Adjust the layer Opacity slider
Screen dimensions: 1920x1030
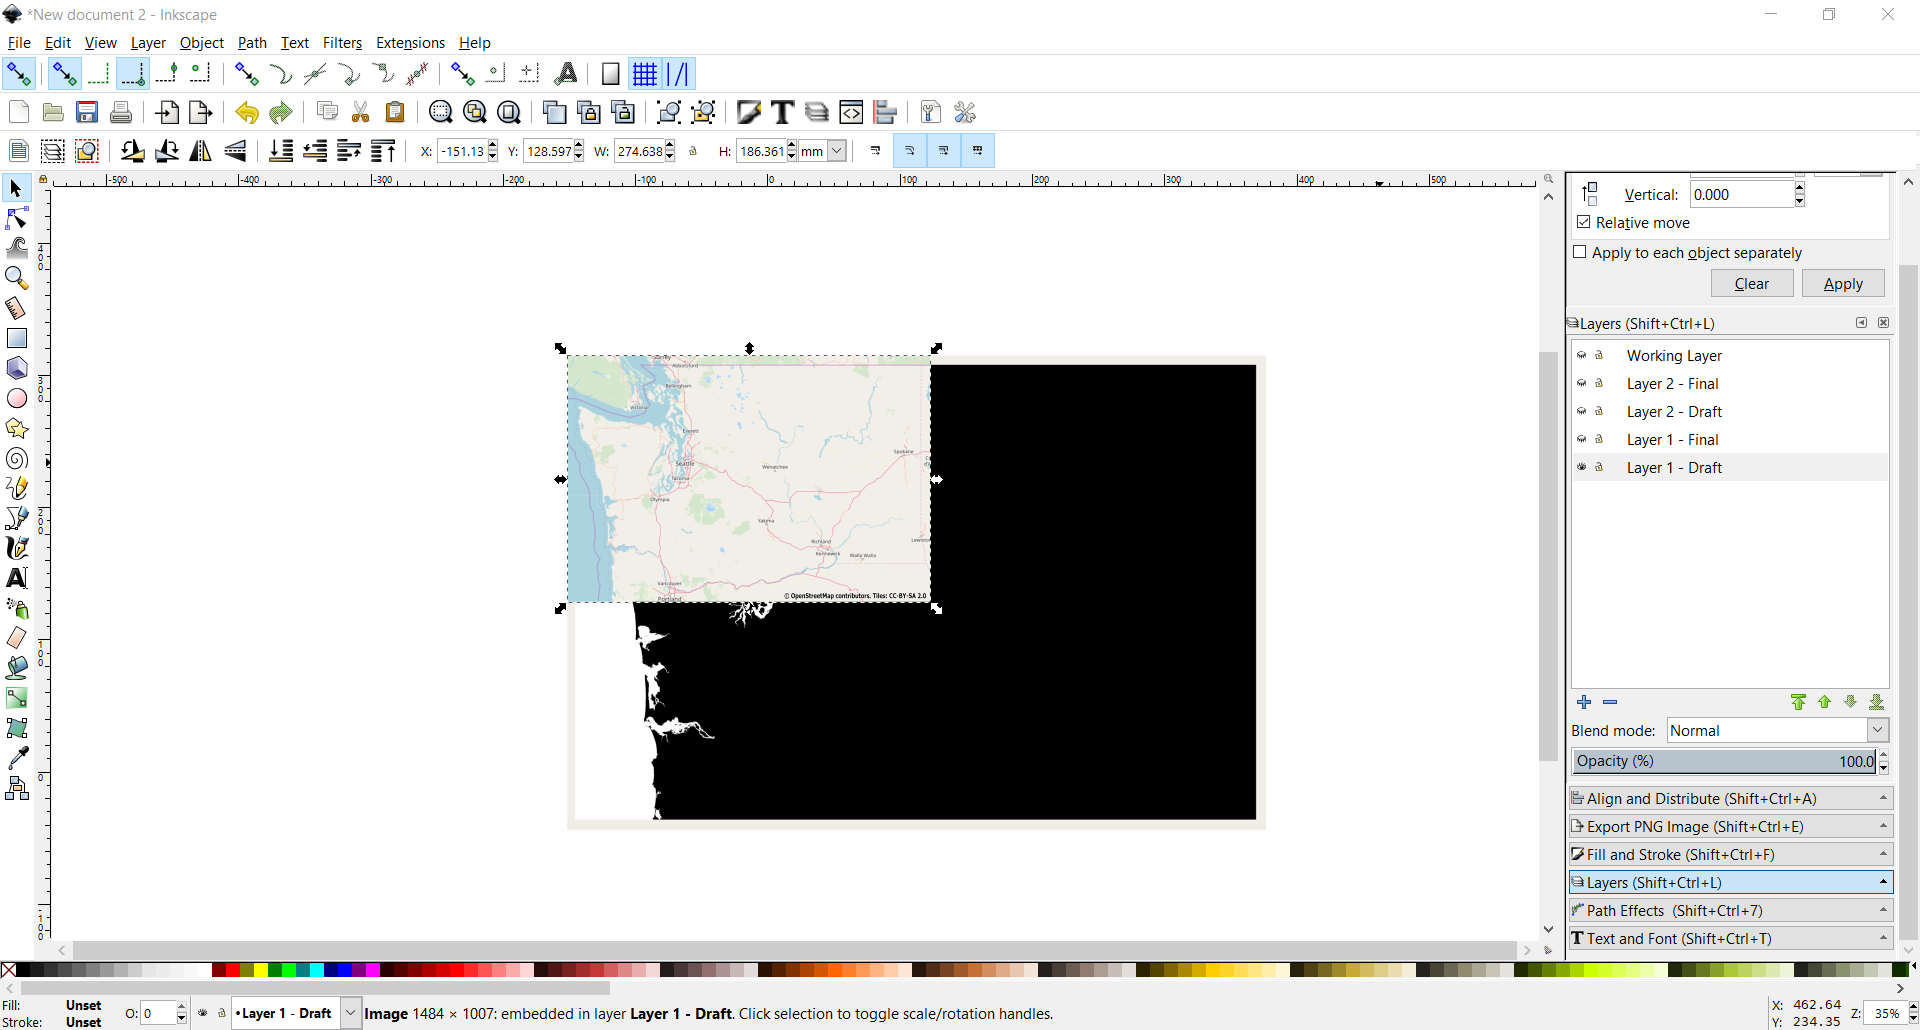click(1724, 761)
